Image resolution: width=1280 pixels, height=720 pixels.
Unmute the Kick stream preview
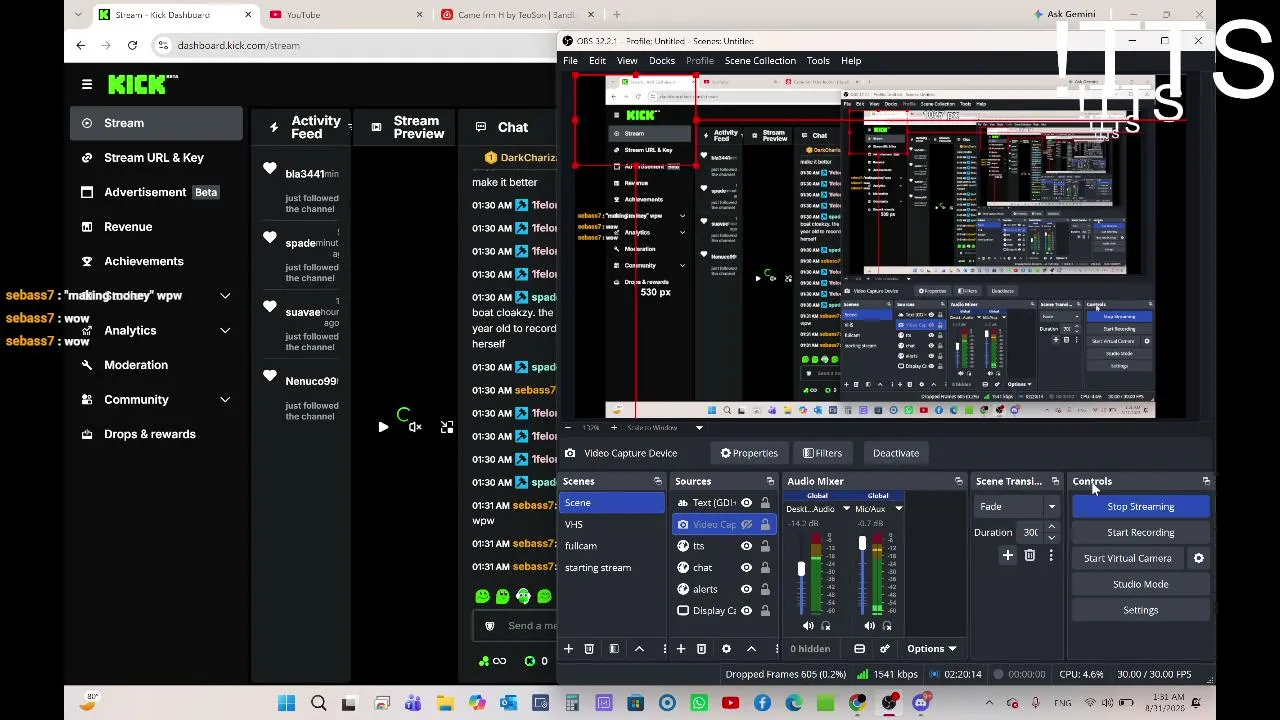click(415, 428)
